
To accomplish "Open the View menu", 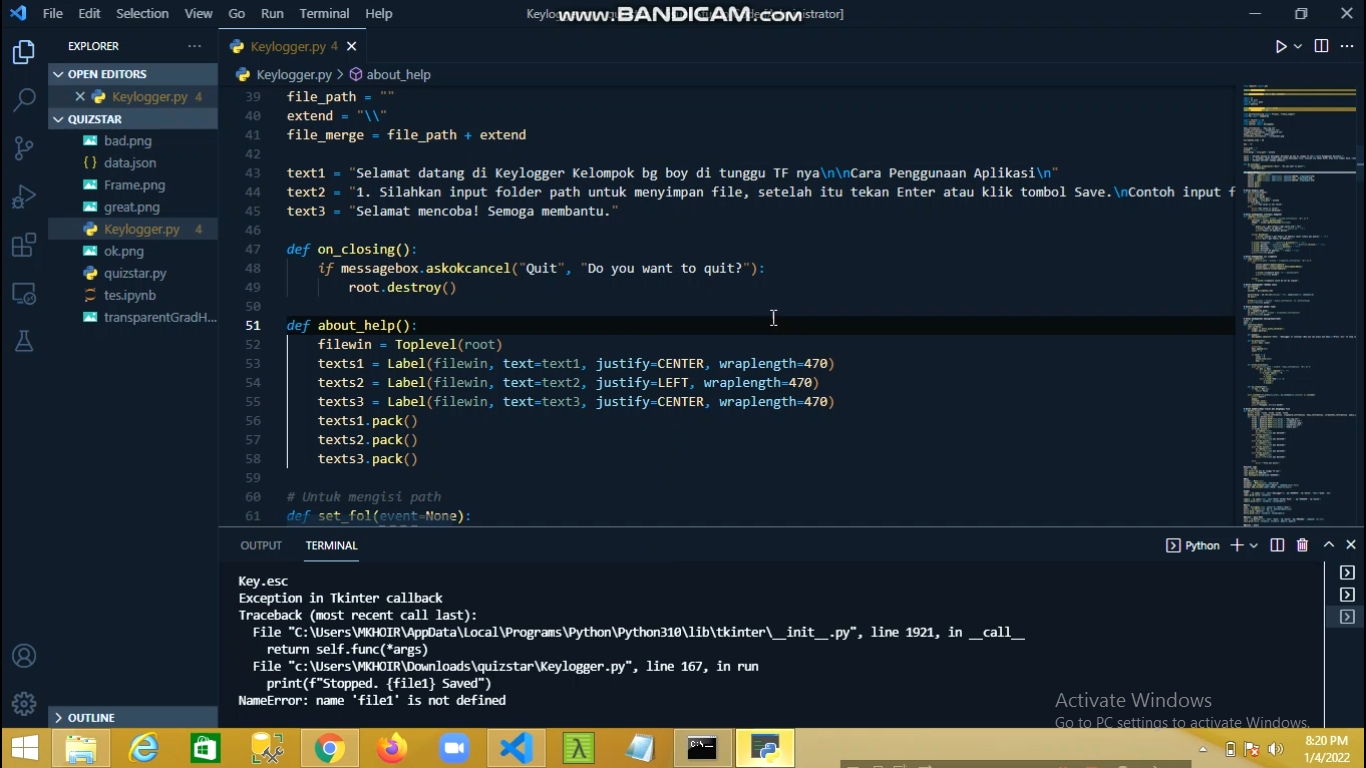I will pyautogui.click(x=198, y=13).
